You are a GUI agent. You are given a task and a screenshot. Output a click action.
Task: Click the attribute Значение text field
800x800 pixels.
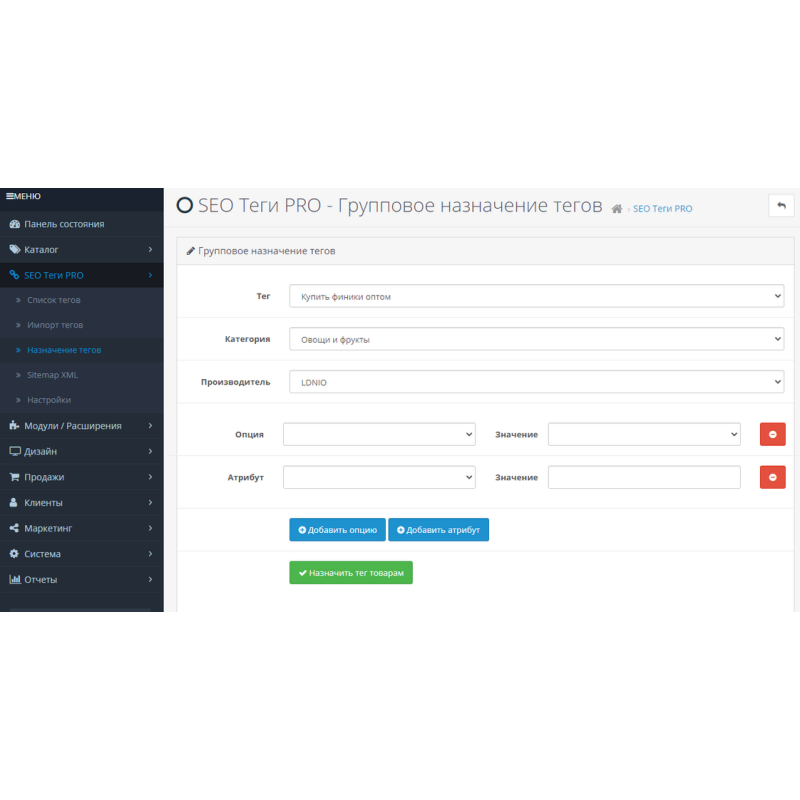(644, 477)
